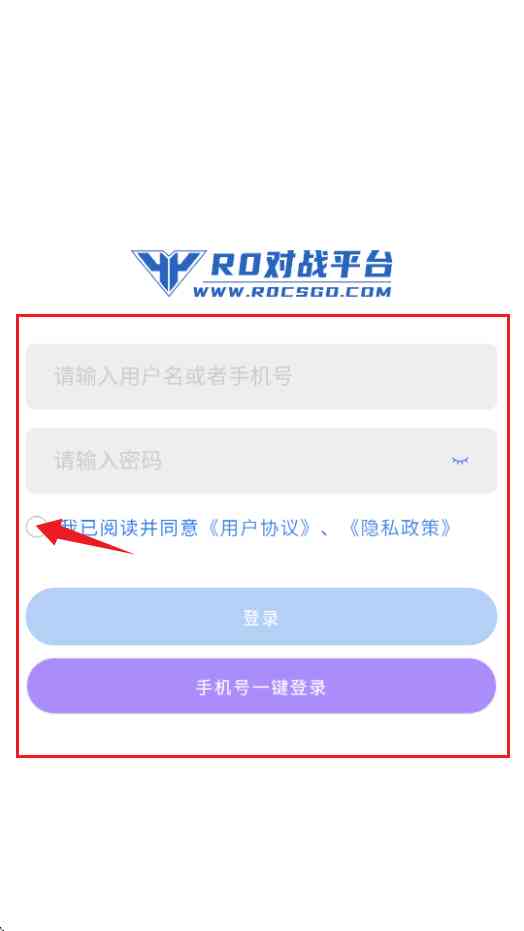Viewport: 524px width, 931px height.
Task: Click the RO对战平台 title text
Action: [301, 265]
